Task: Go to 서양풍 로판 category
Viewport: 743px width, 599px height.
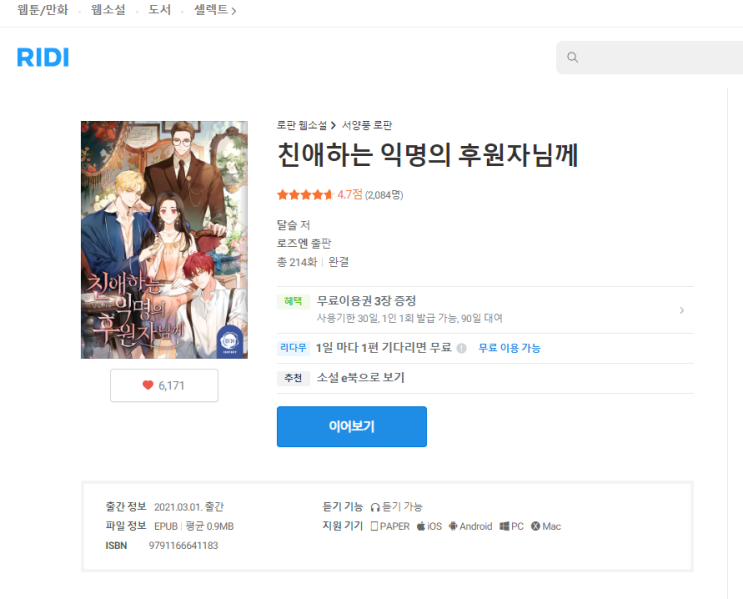Action: point(367,125)
